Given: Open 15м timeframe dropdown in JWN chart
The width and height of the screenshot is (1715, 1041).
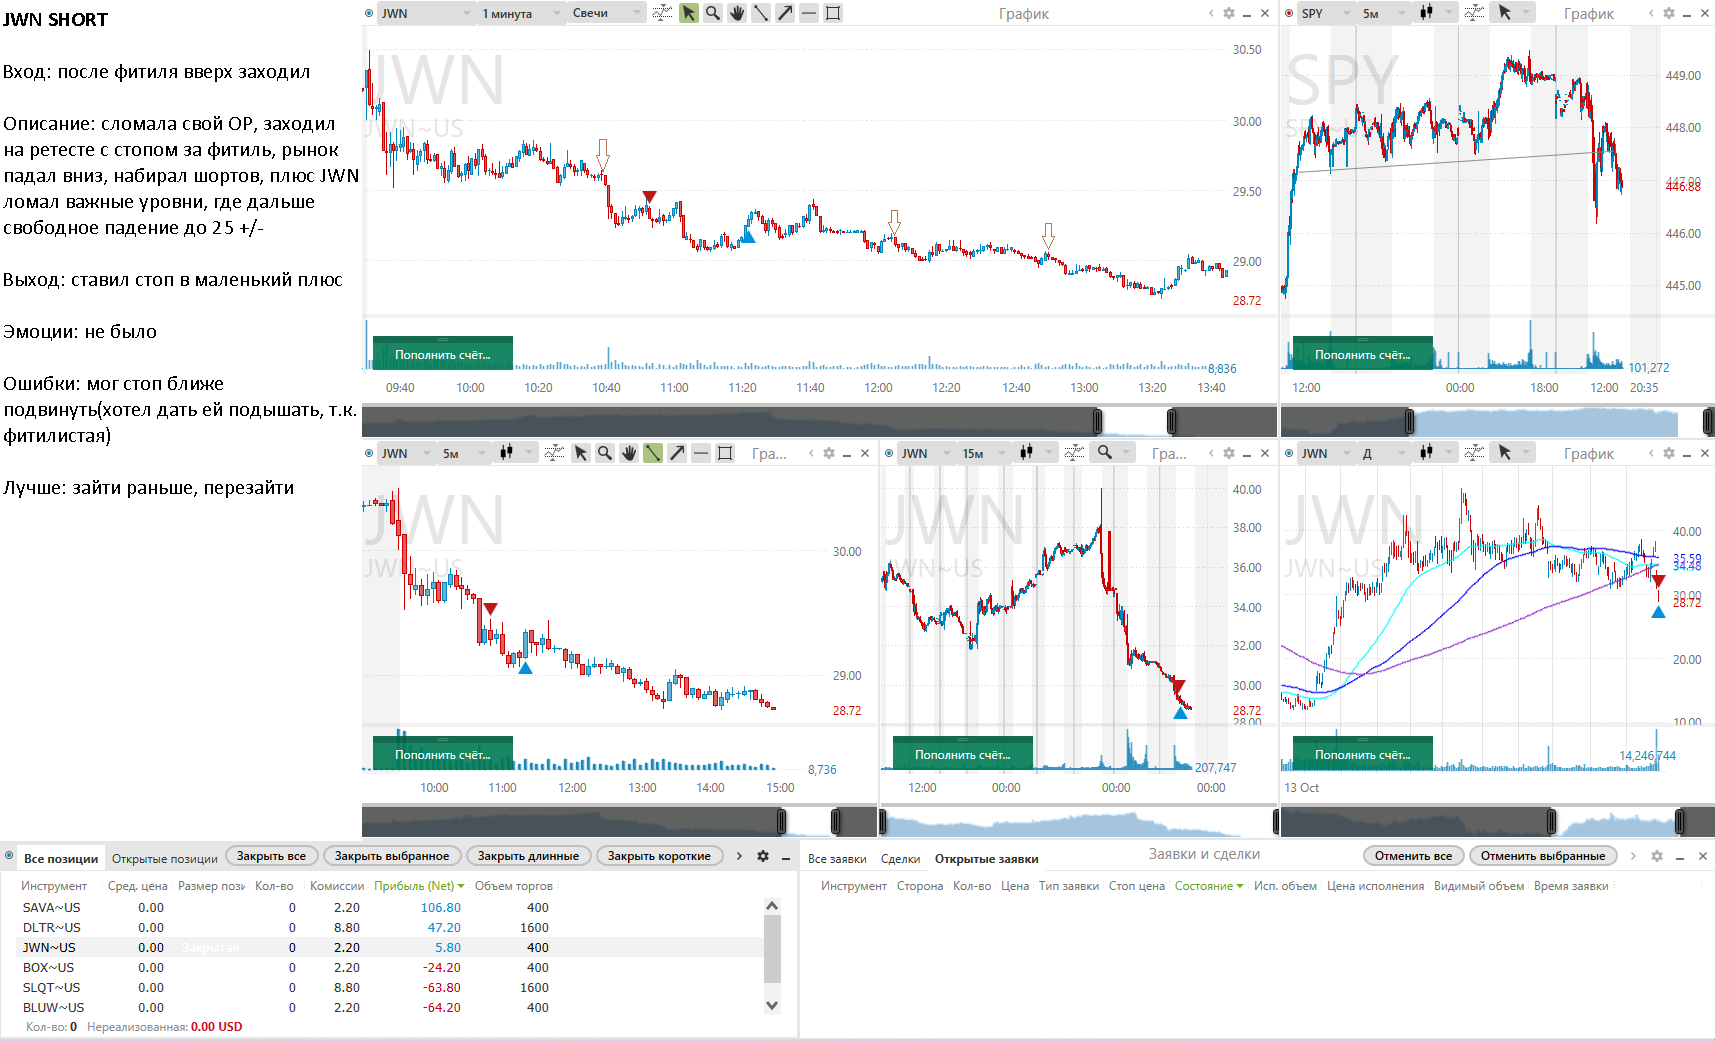Looking at the screenshot, I should [983, 453].
